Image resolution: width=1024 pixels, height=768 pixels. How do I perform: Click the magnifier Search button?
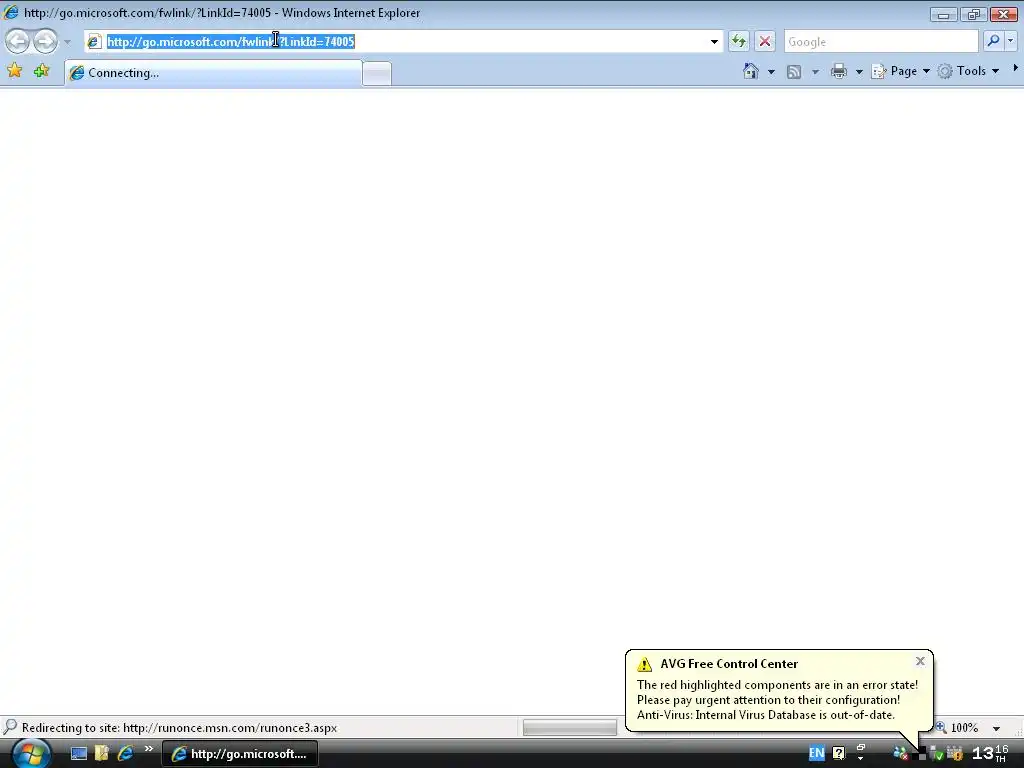coord(993,41)
